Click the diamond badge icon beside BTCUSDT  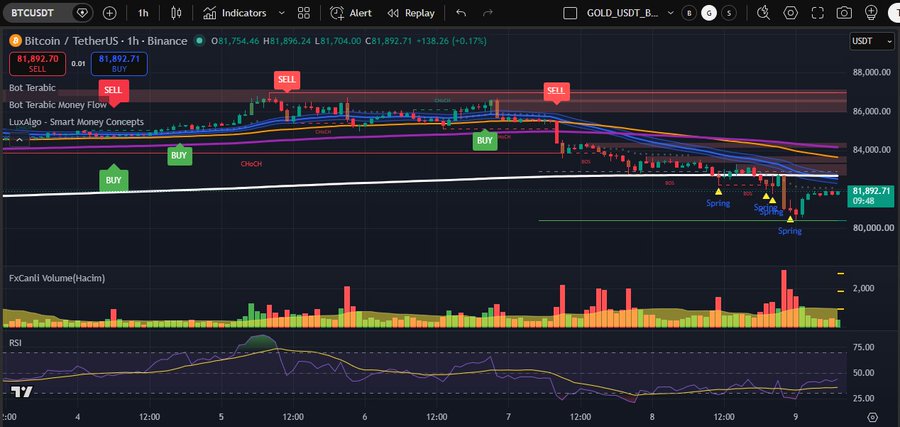point(82,12)
